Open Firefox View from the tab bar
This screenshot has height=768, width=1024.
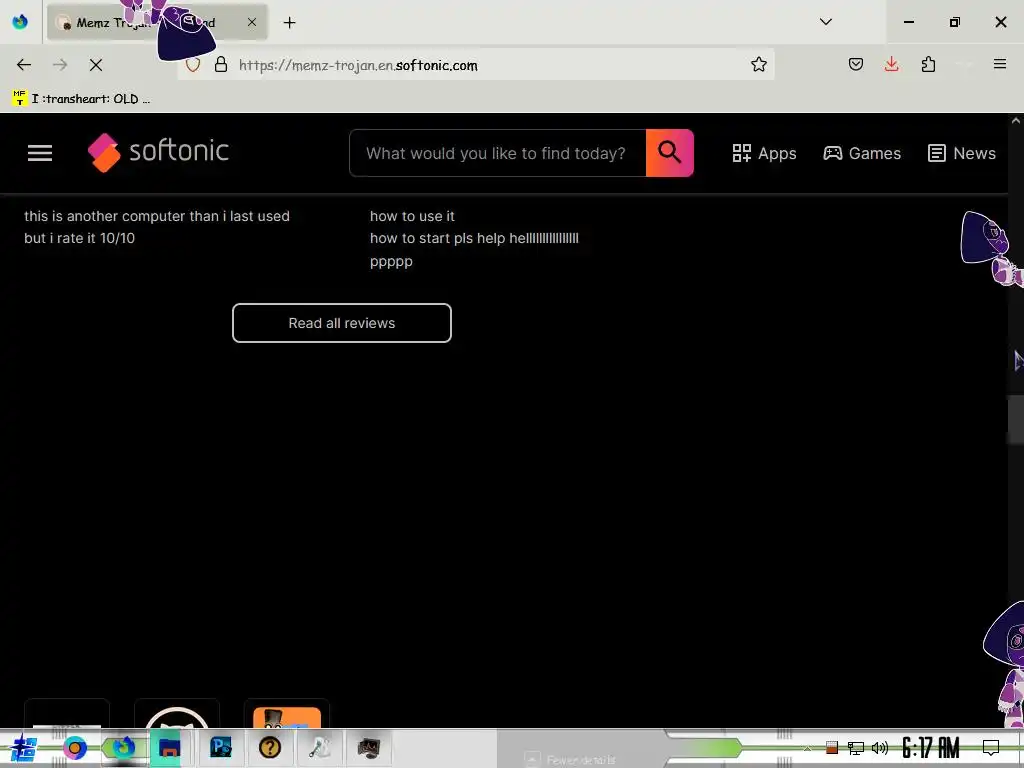(x=20, y=22)
